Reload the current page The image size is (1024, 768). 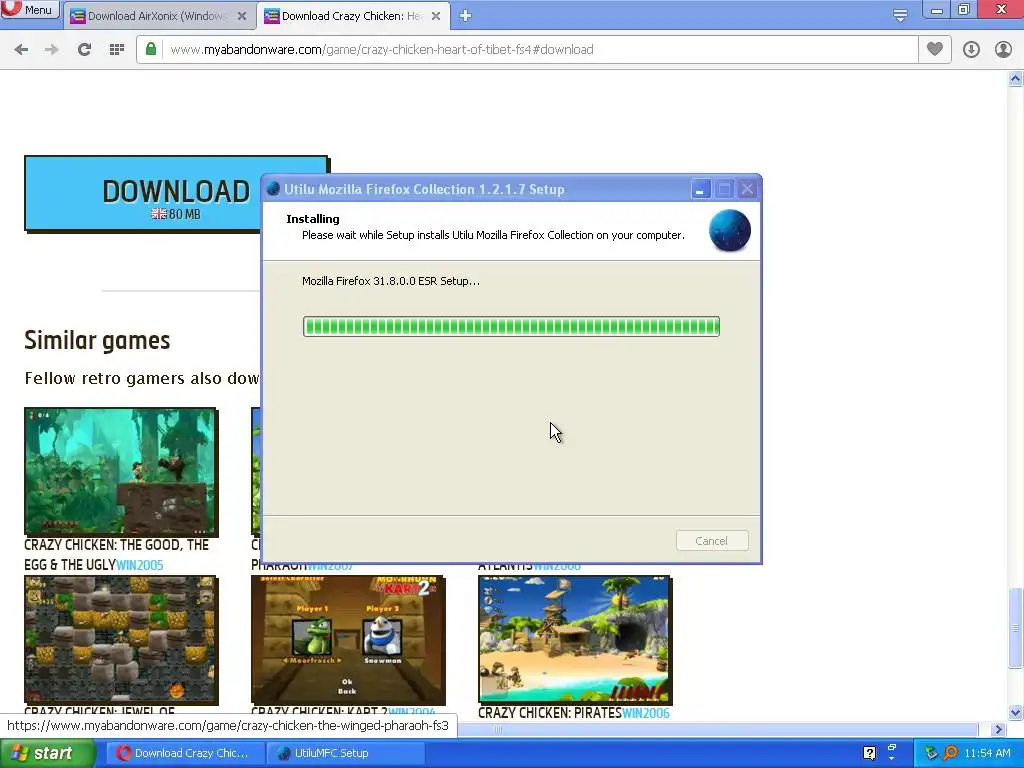point(84,50)
